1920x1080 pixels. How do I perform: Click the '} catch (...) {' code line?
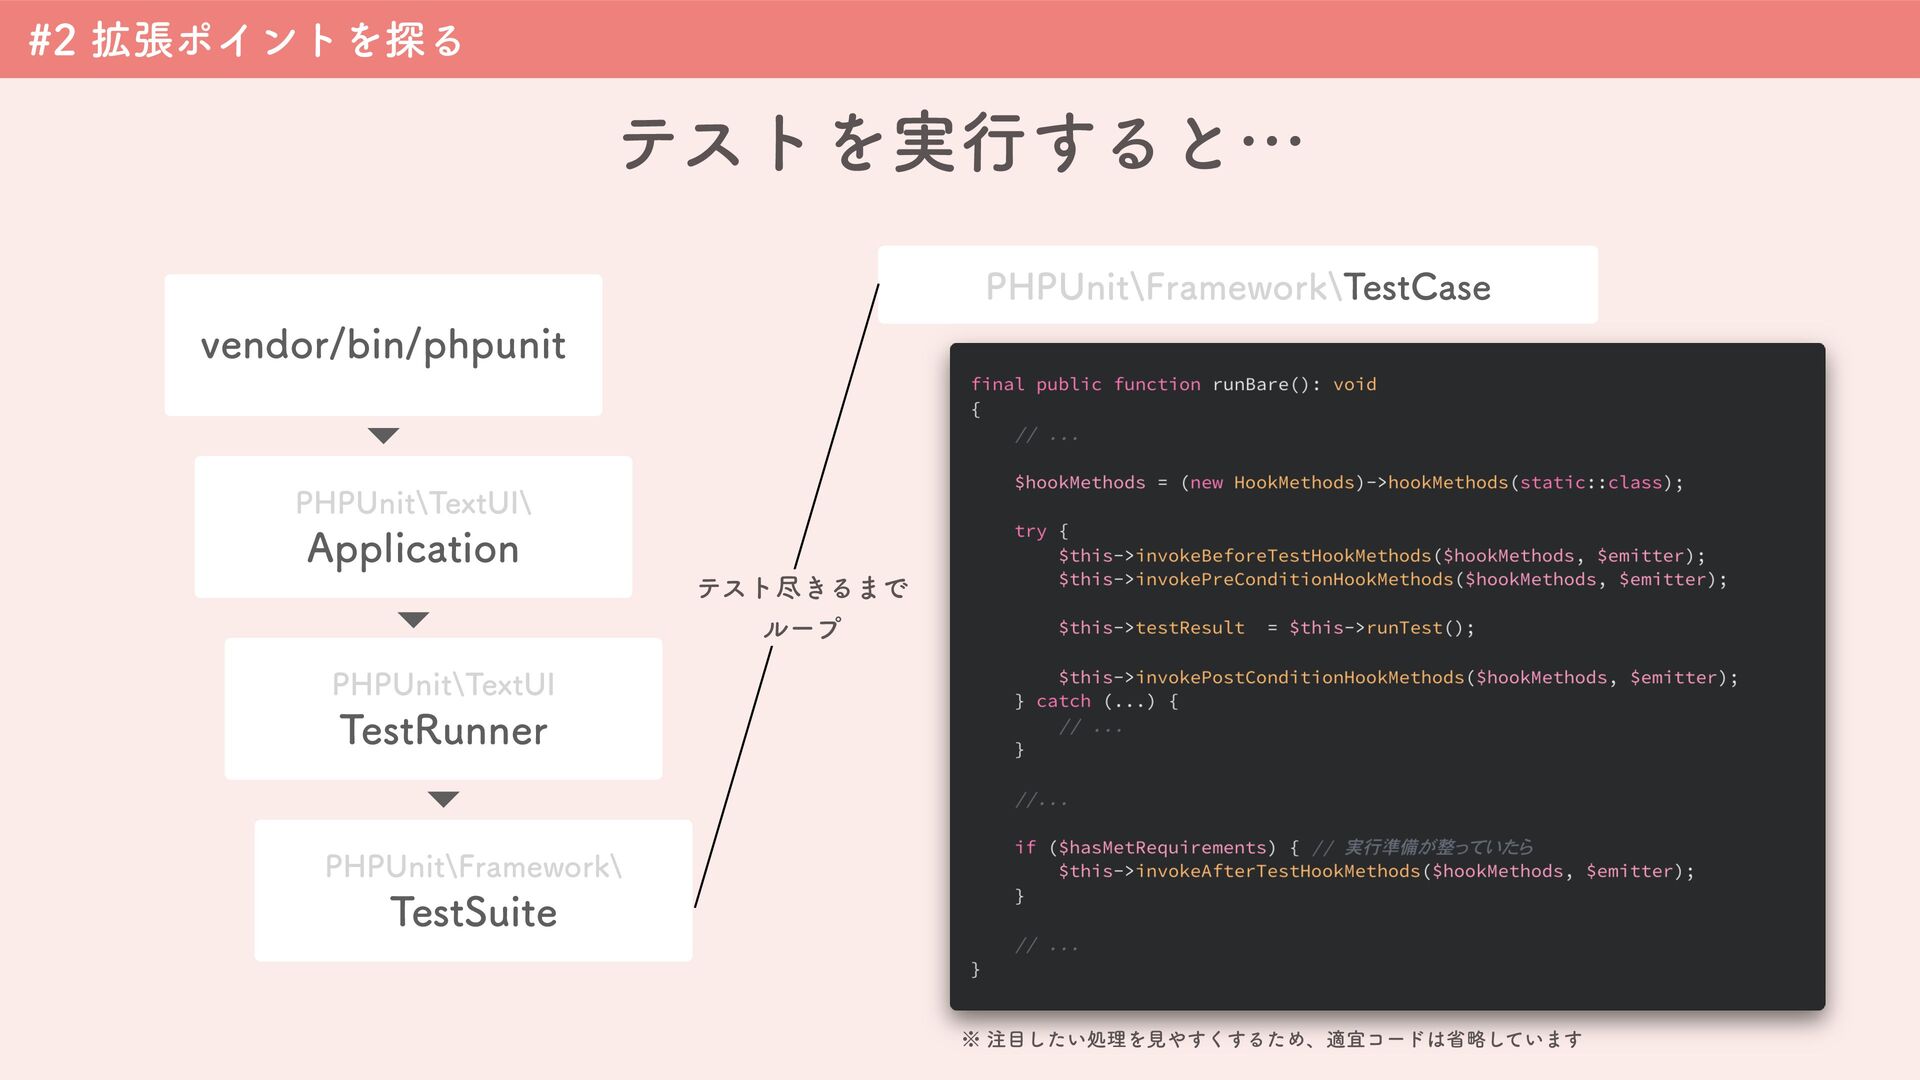[1097, 701]
